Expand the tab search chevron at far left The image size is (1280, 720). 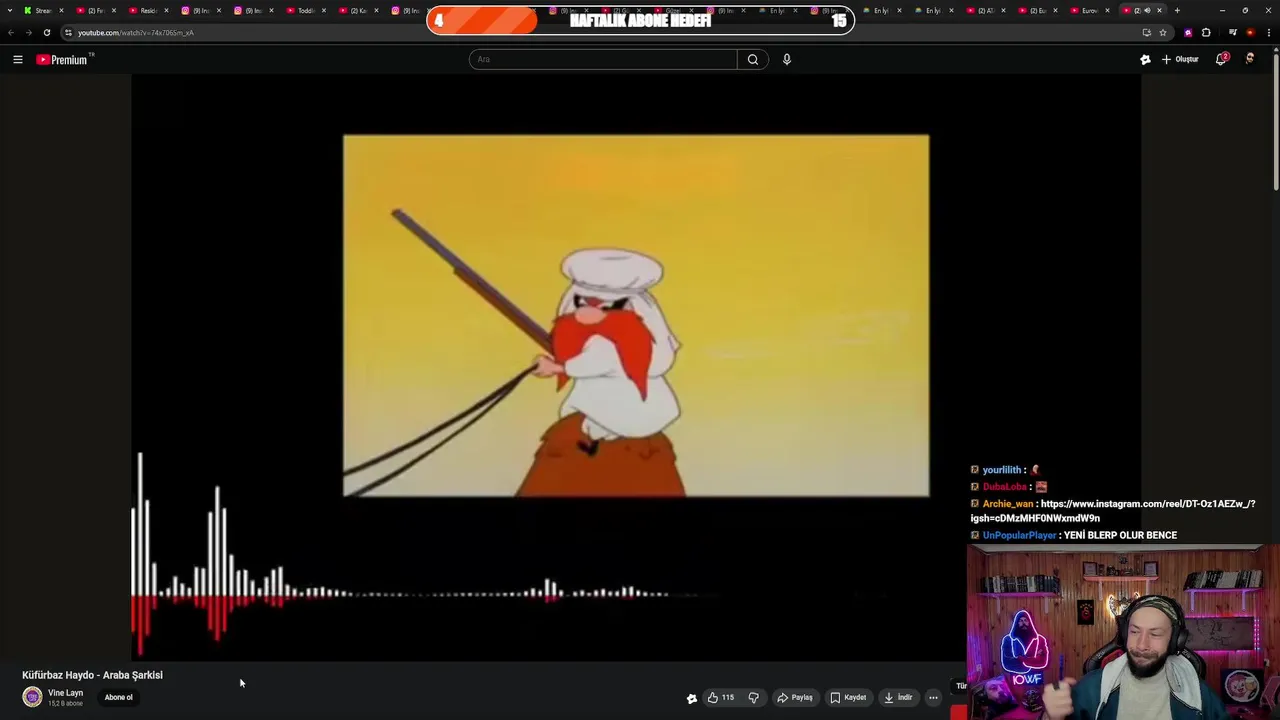(9, 10)
